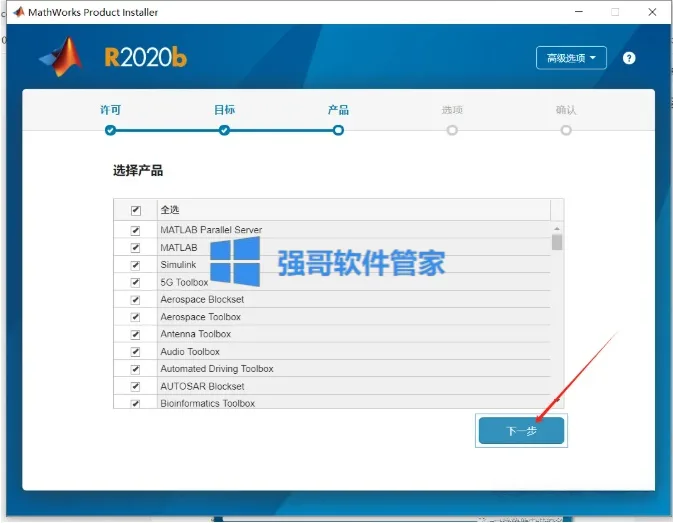Toggle the Aerospace Blockset checkbox
The width and height of the screenshot is (673, 523).
pos(135,299)
